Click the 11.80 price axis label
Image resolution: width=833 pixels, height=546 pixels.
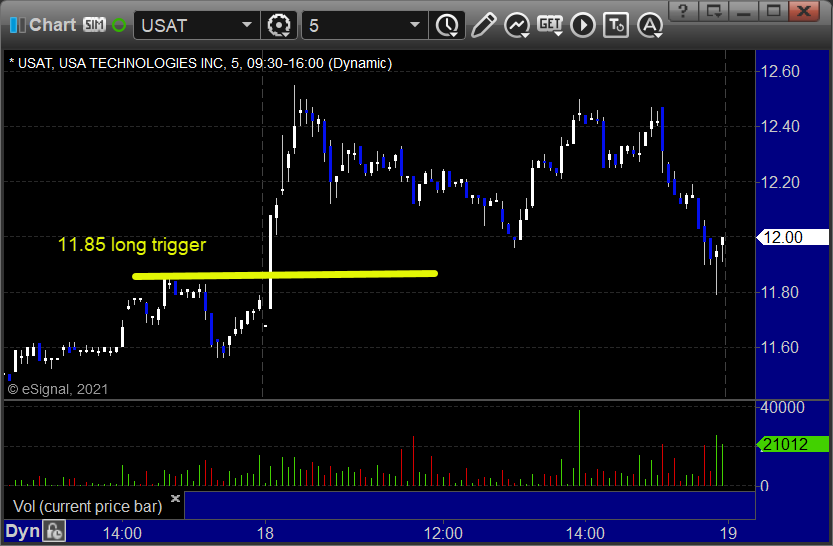coord(780,292)
